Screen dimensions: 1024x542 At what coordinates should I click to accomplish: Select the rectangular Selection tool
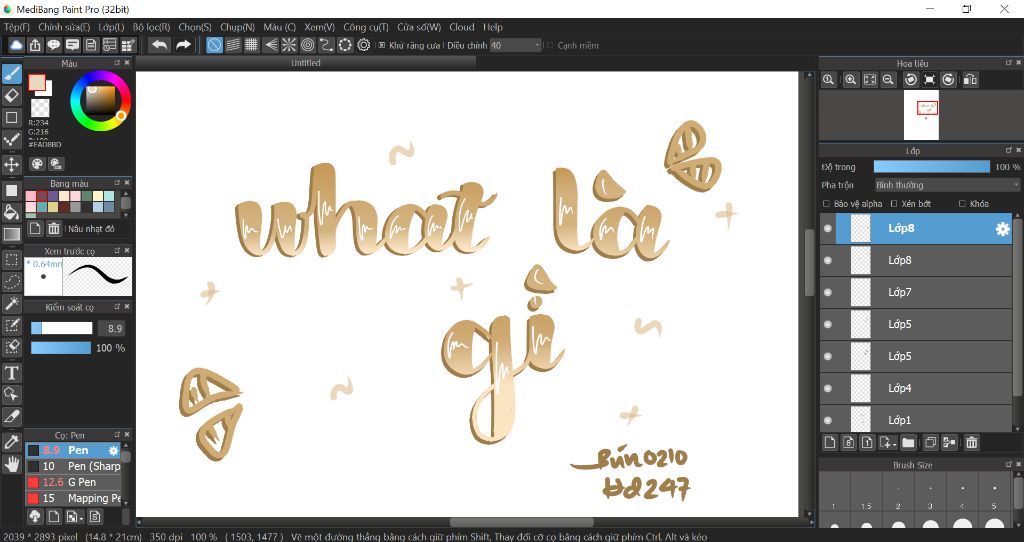click(x=12, y=259)
